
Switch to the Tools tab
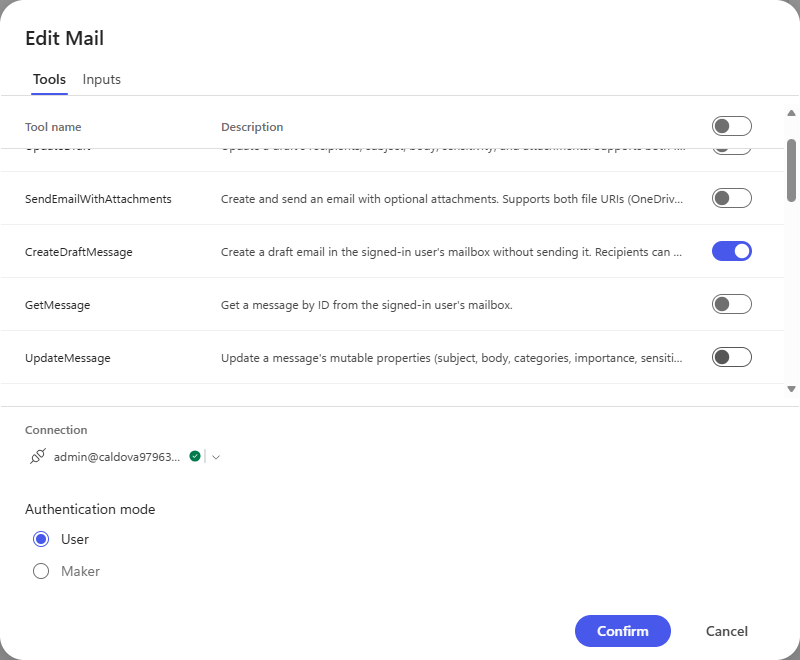click(49, 80)
